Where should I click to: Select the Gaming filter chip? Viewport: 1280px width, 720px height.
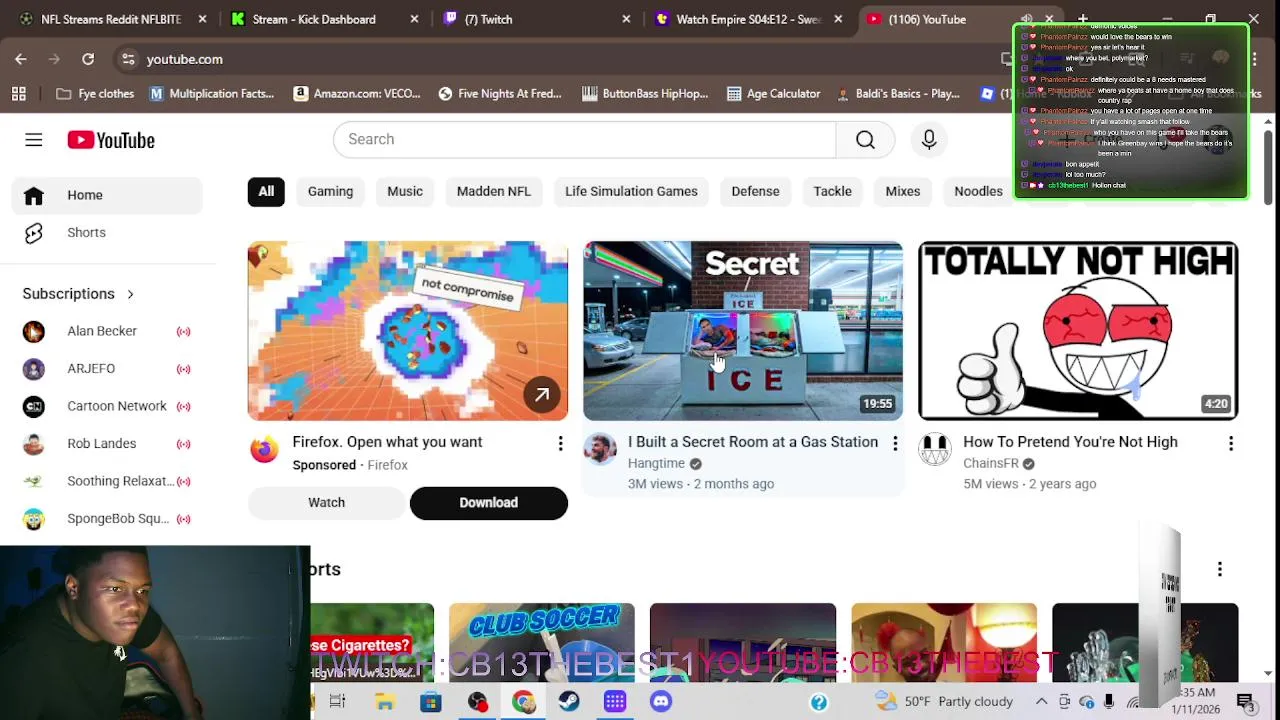[330, 192]
